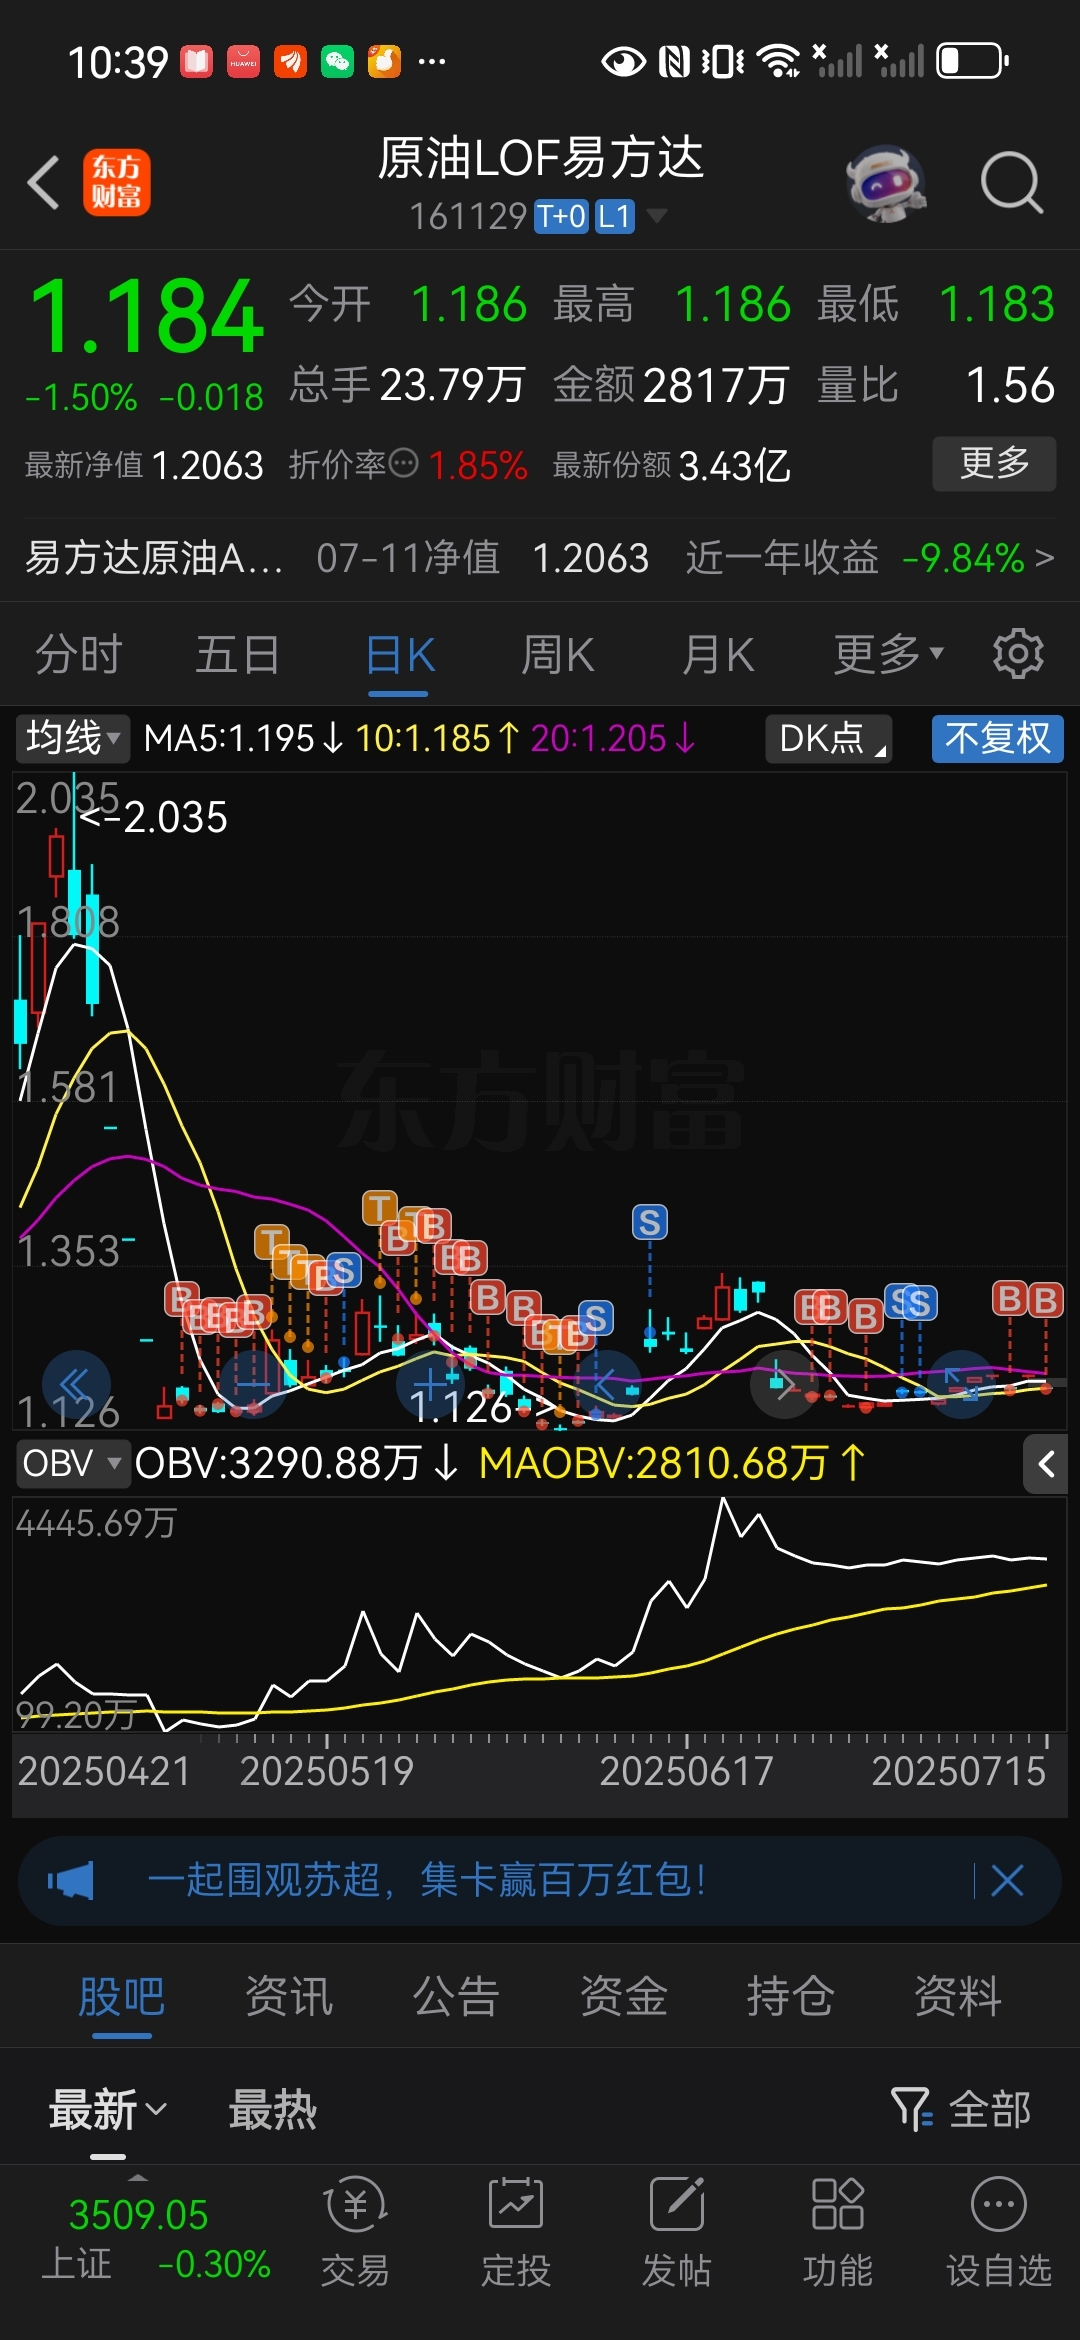
Task: Tap the back arrow icon
Action: (x=44, y=183)
